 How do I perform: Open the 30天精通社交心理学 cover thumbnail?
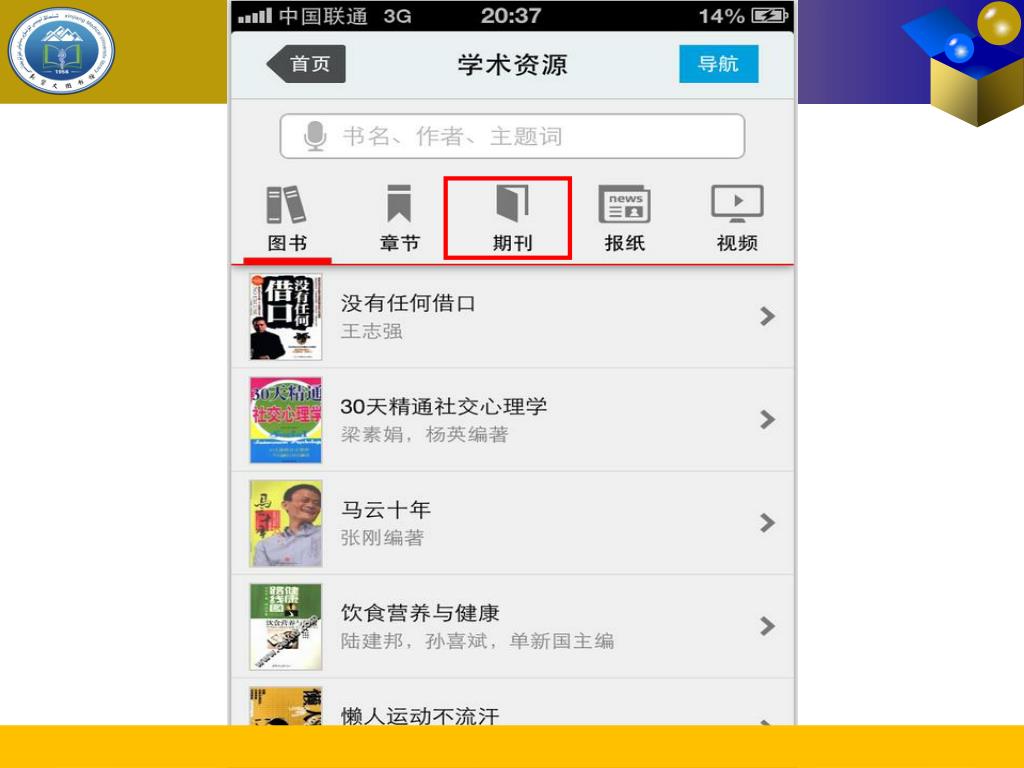(x=286, y=420)
